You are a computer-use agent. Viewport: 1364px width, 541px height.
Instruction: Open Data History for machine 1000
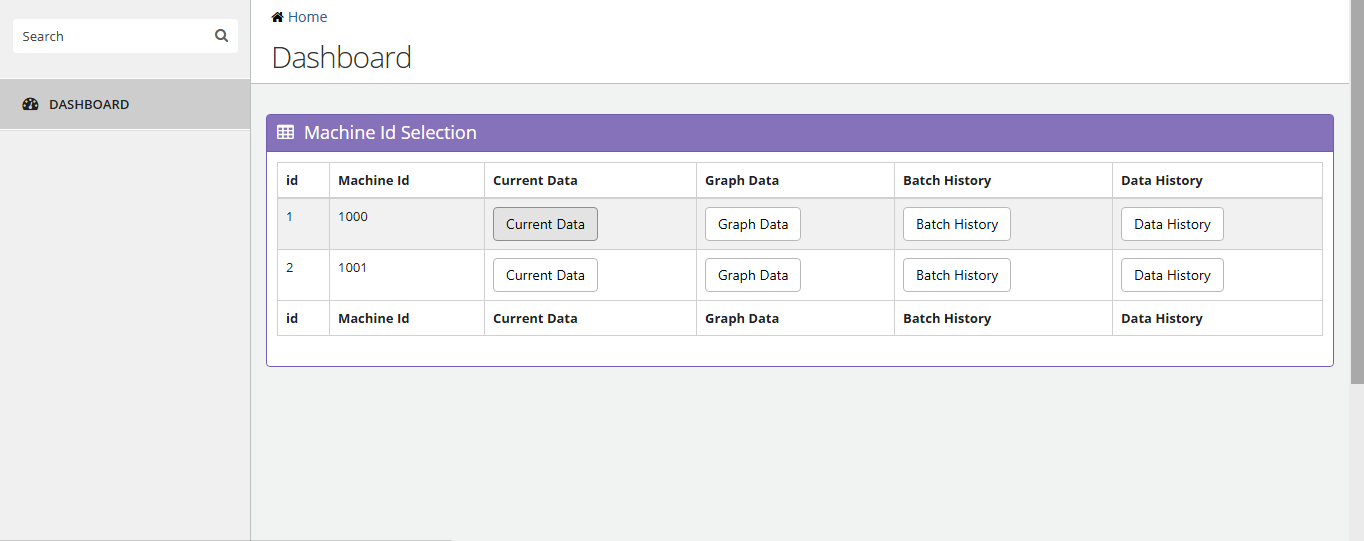1172,224
